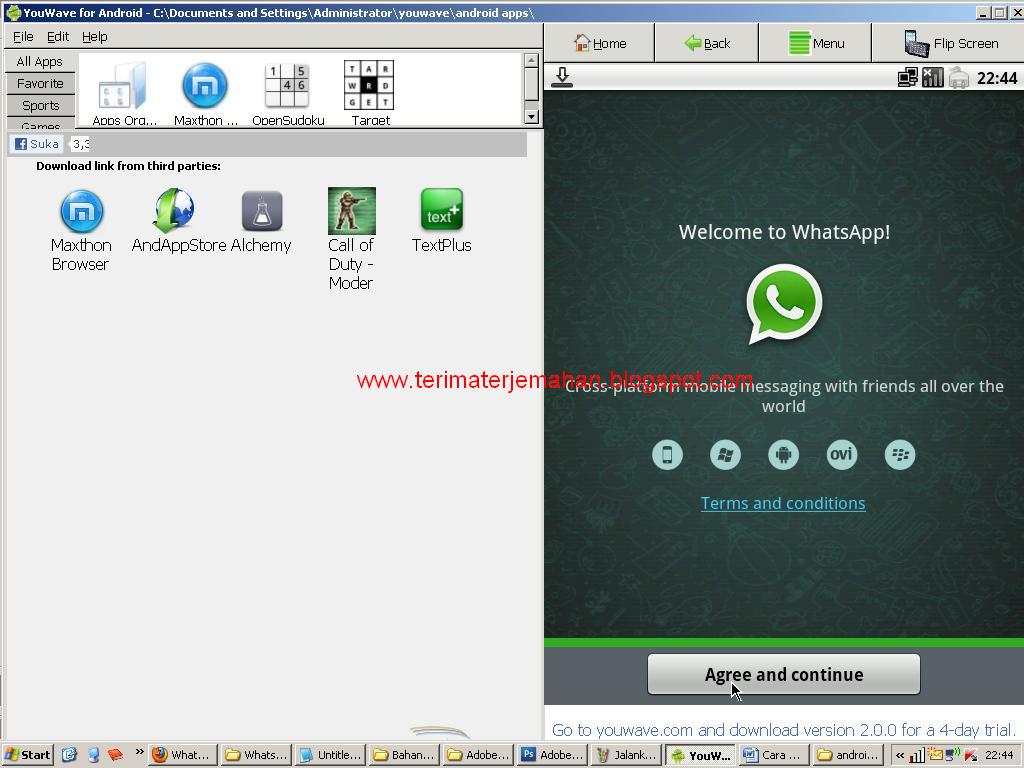This screenshot has height=768, width=1024.
Task: Click the 'Welcome to WhatsApp!' heading
Action: pyautogui.click(x=784, y=232)
